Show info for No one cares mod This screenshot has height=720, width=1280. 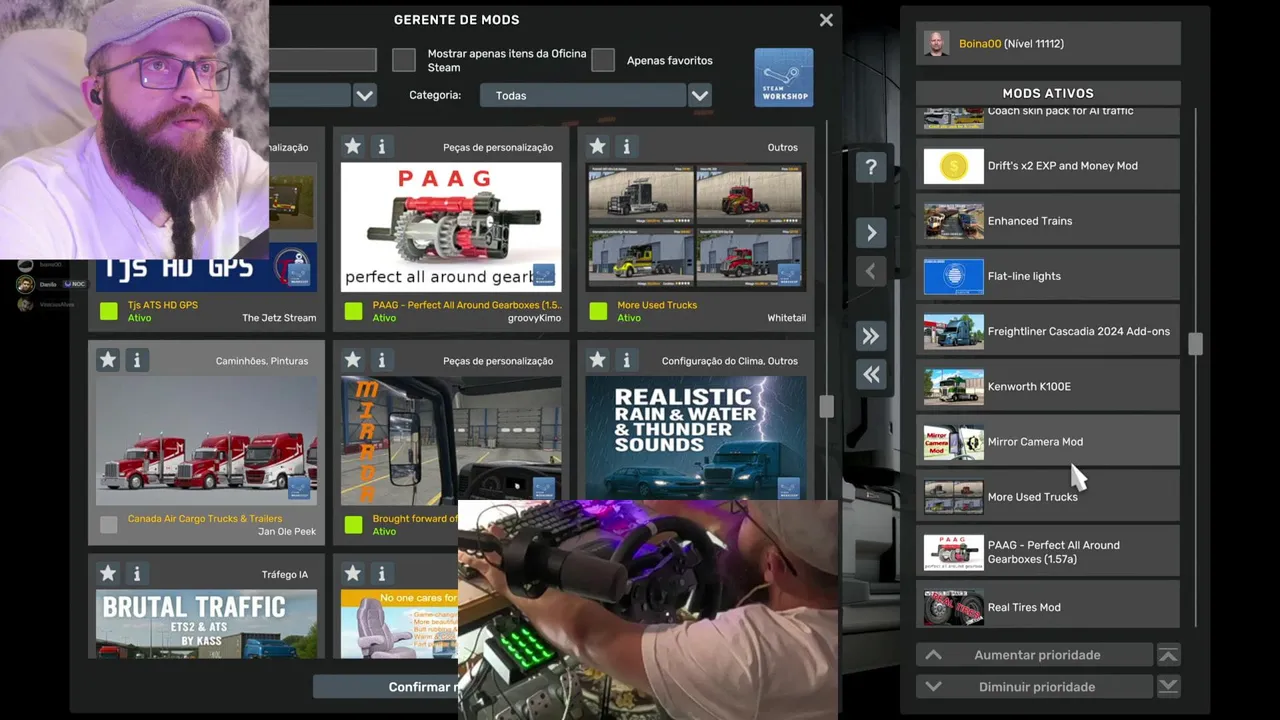coord(381,574)
